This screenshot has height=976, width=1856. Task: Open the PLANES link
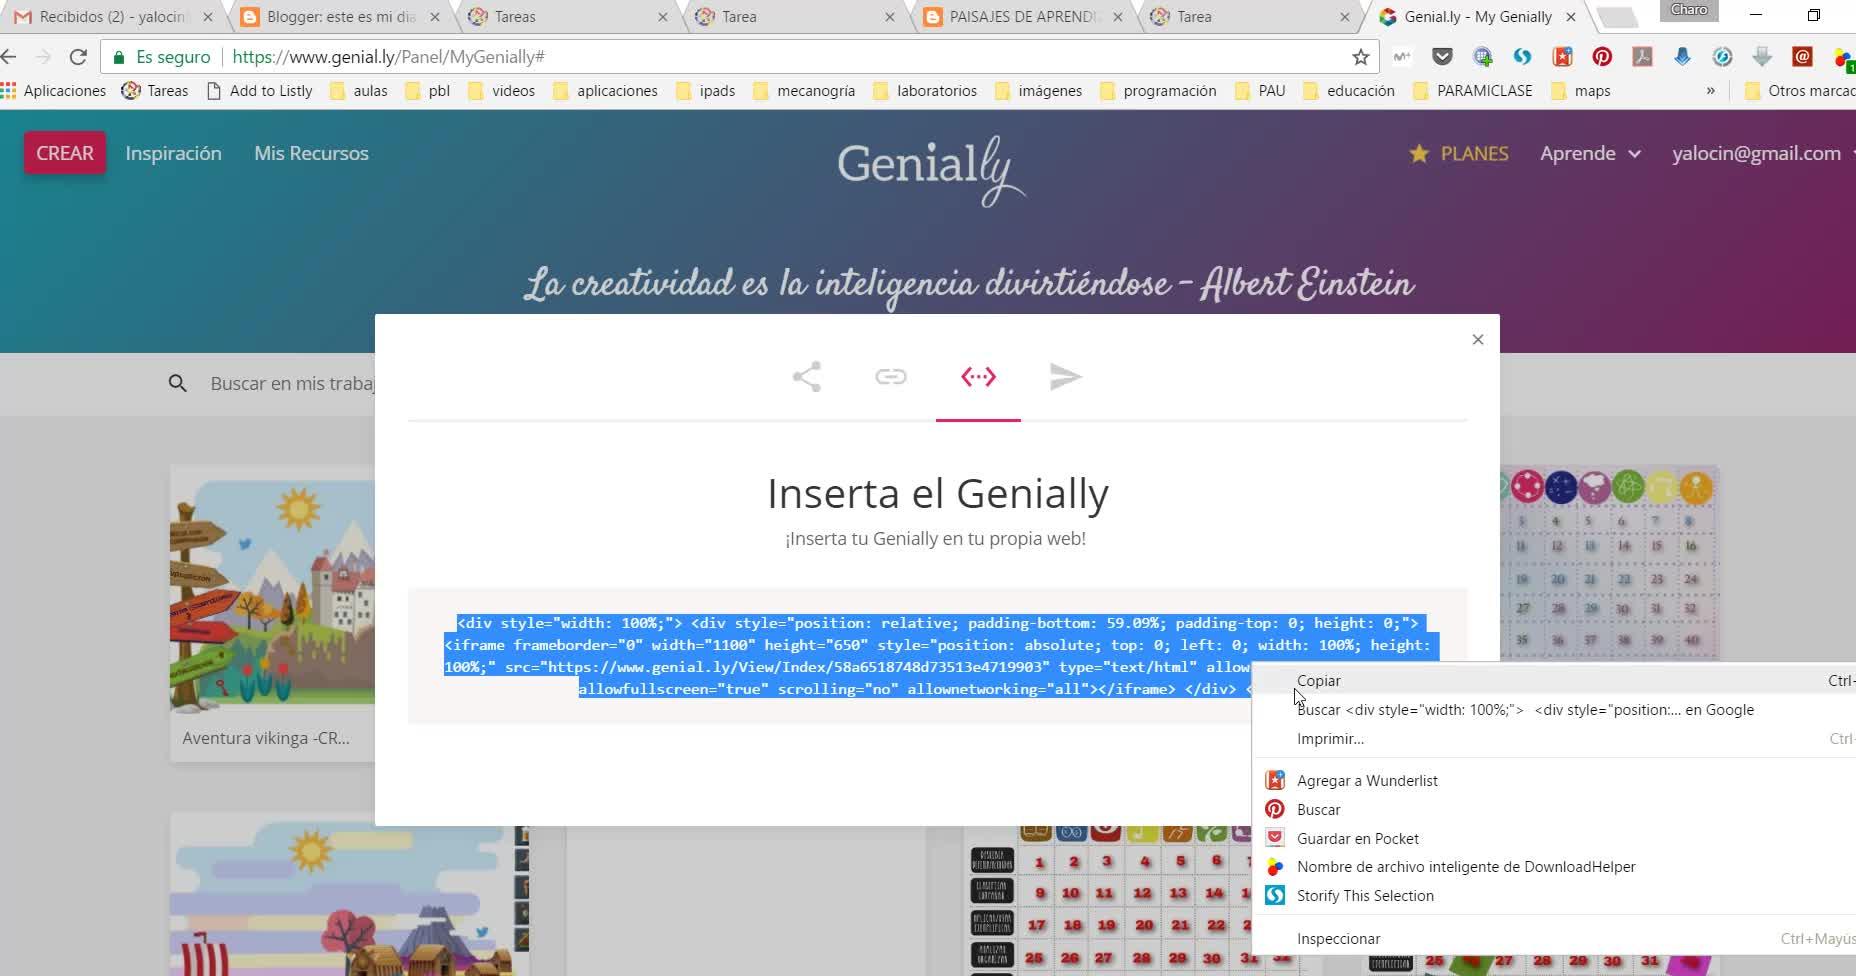click(x=1474, y=154)
